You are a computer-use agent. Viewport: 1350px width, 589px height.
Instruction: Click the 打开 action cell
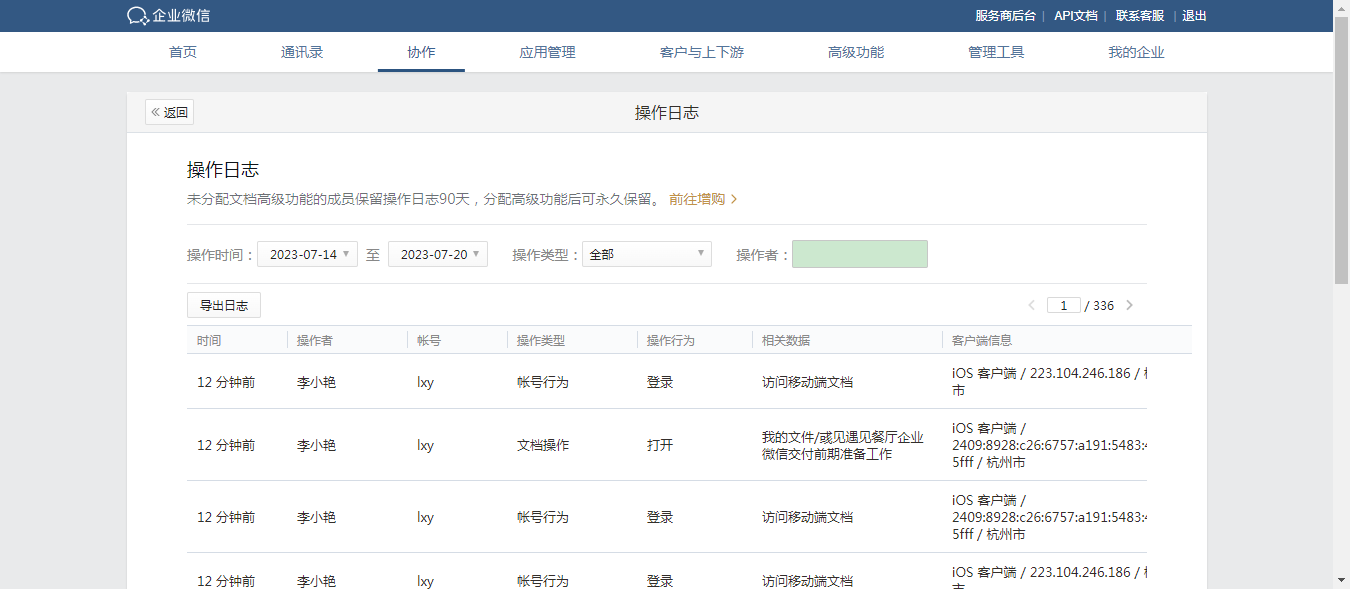tap(660, 445)
